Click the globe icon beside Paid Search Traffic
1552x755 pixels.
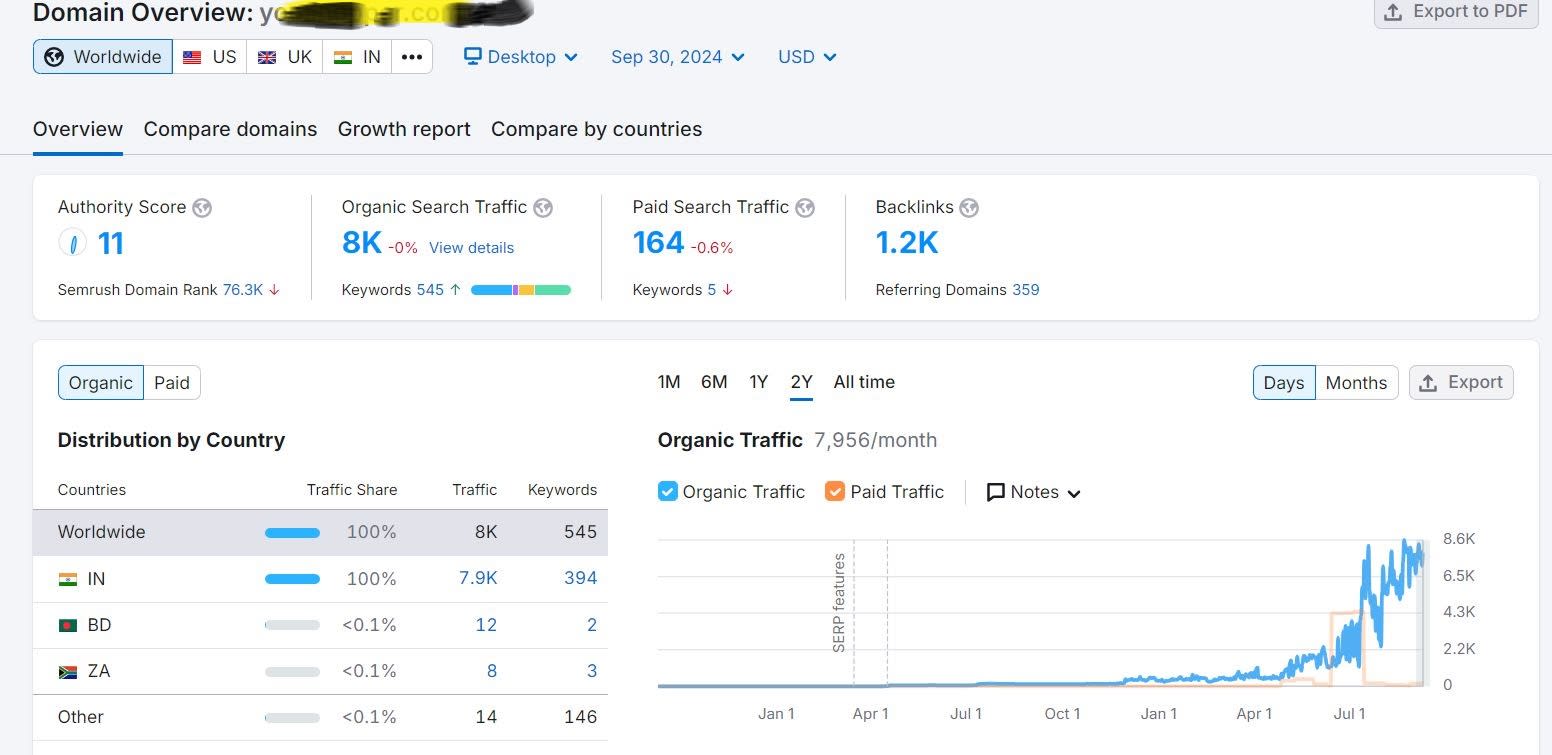pos(805,208)
